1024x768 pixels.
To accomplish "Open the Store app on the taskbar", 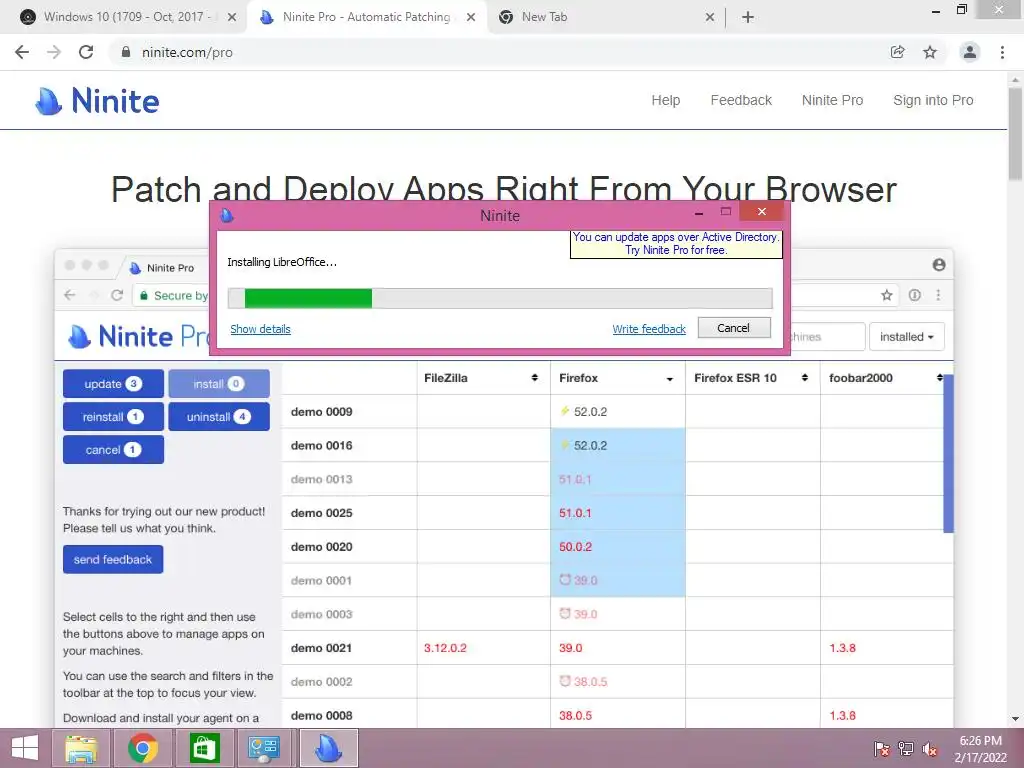I will (204, 748).
